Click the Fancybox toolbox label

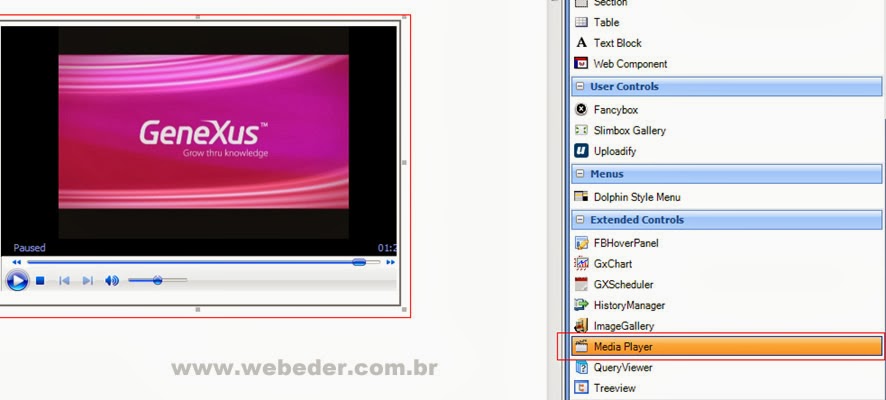616,110
